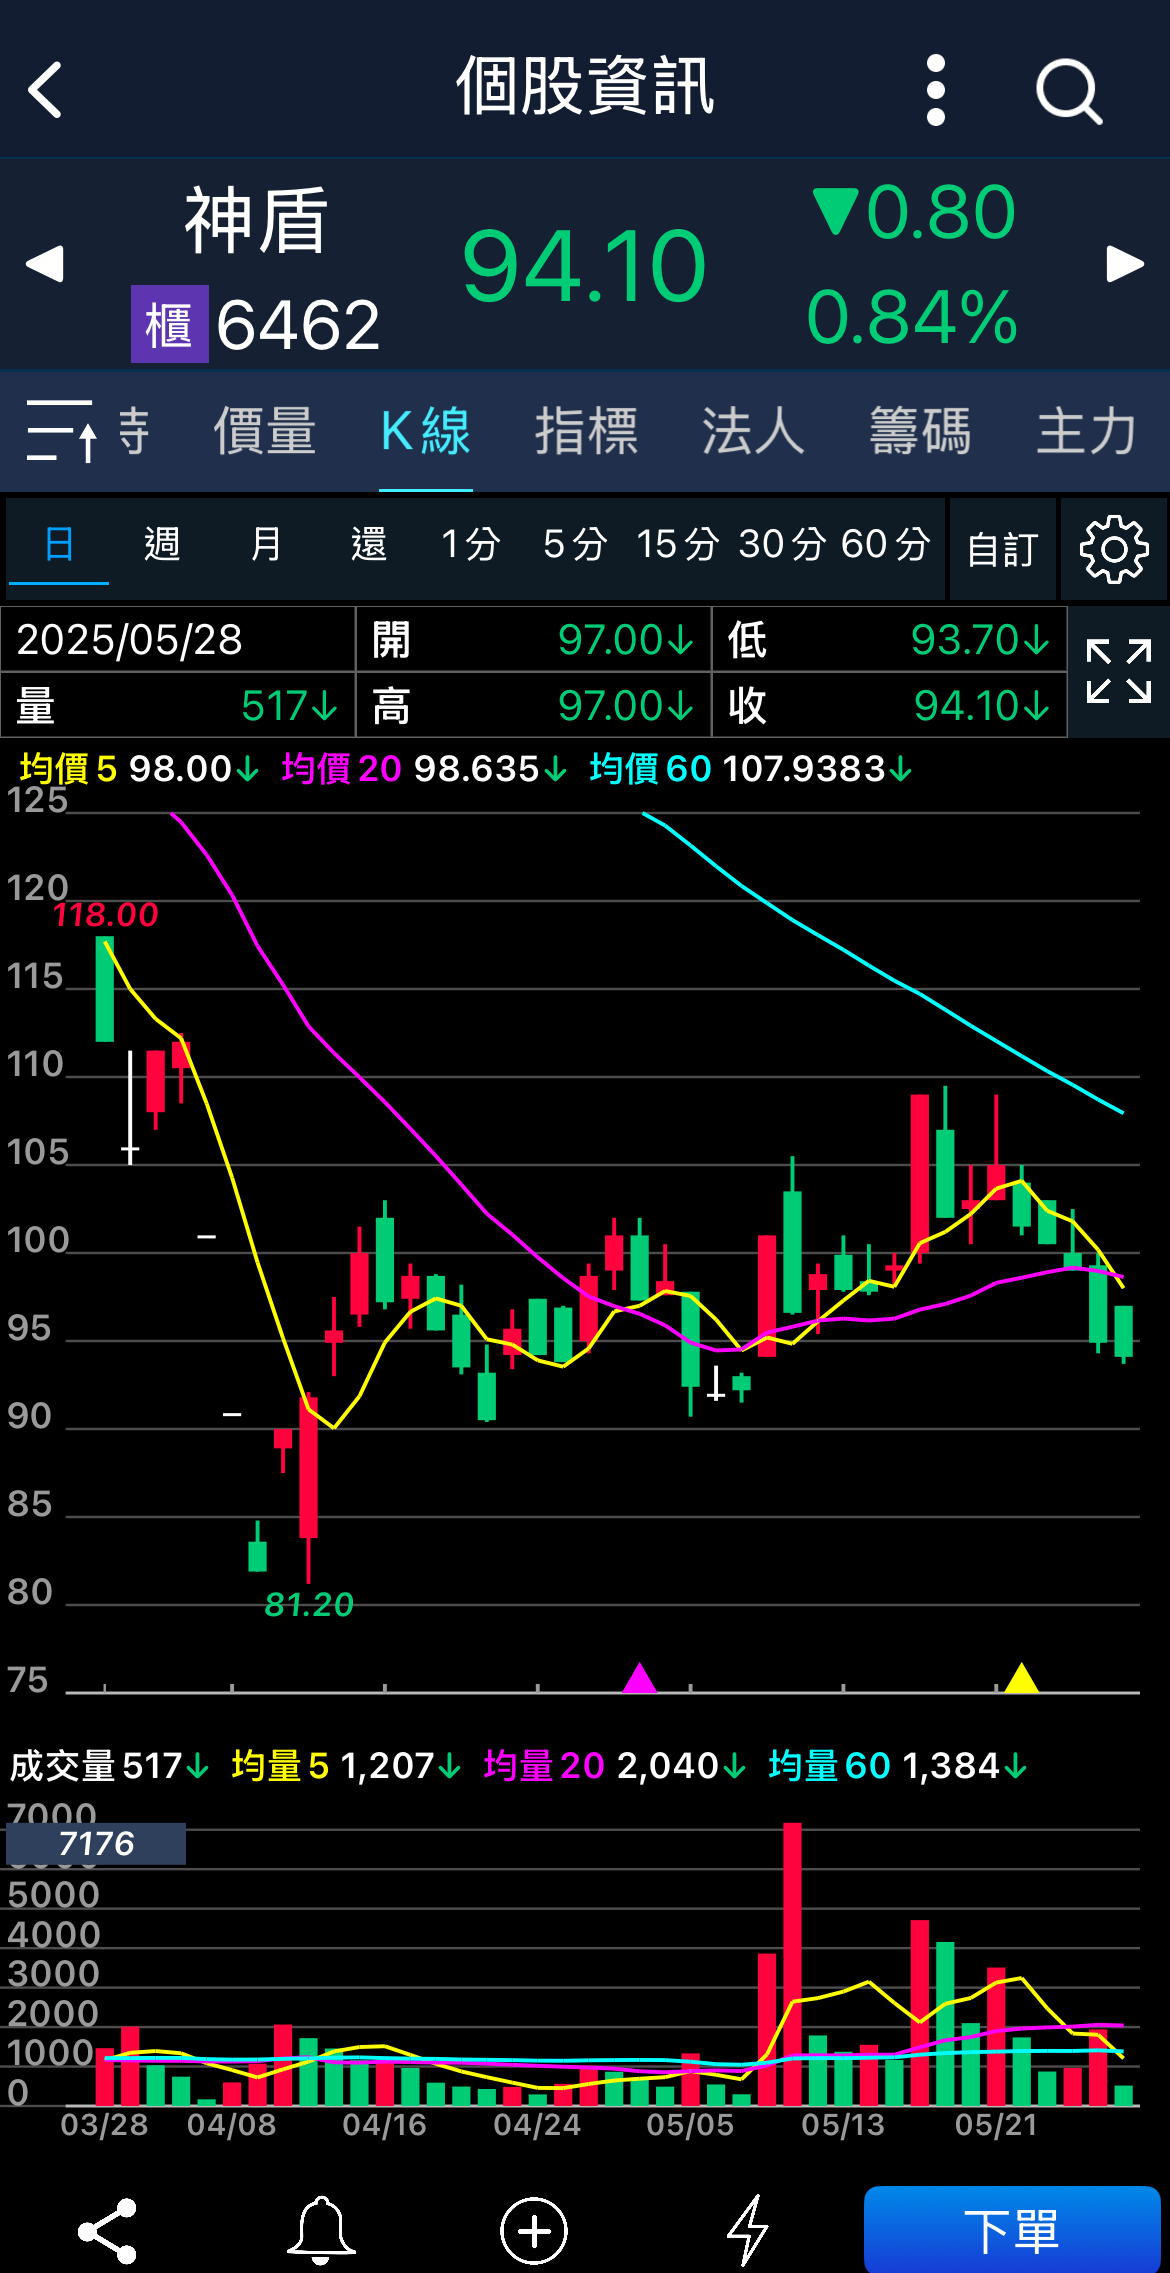Tap the stock name 神盾
This screenshot has height=2273, width=1170.
[257, 221]
